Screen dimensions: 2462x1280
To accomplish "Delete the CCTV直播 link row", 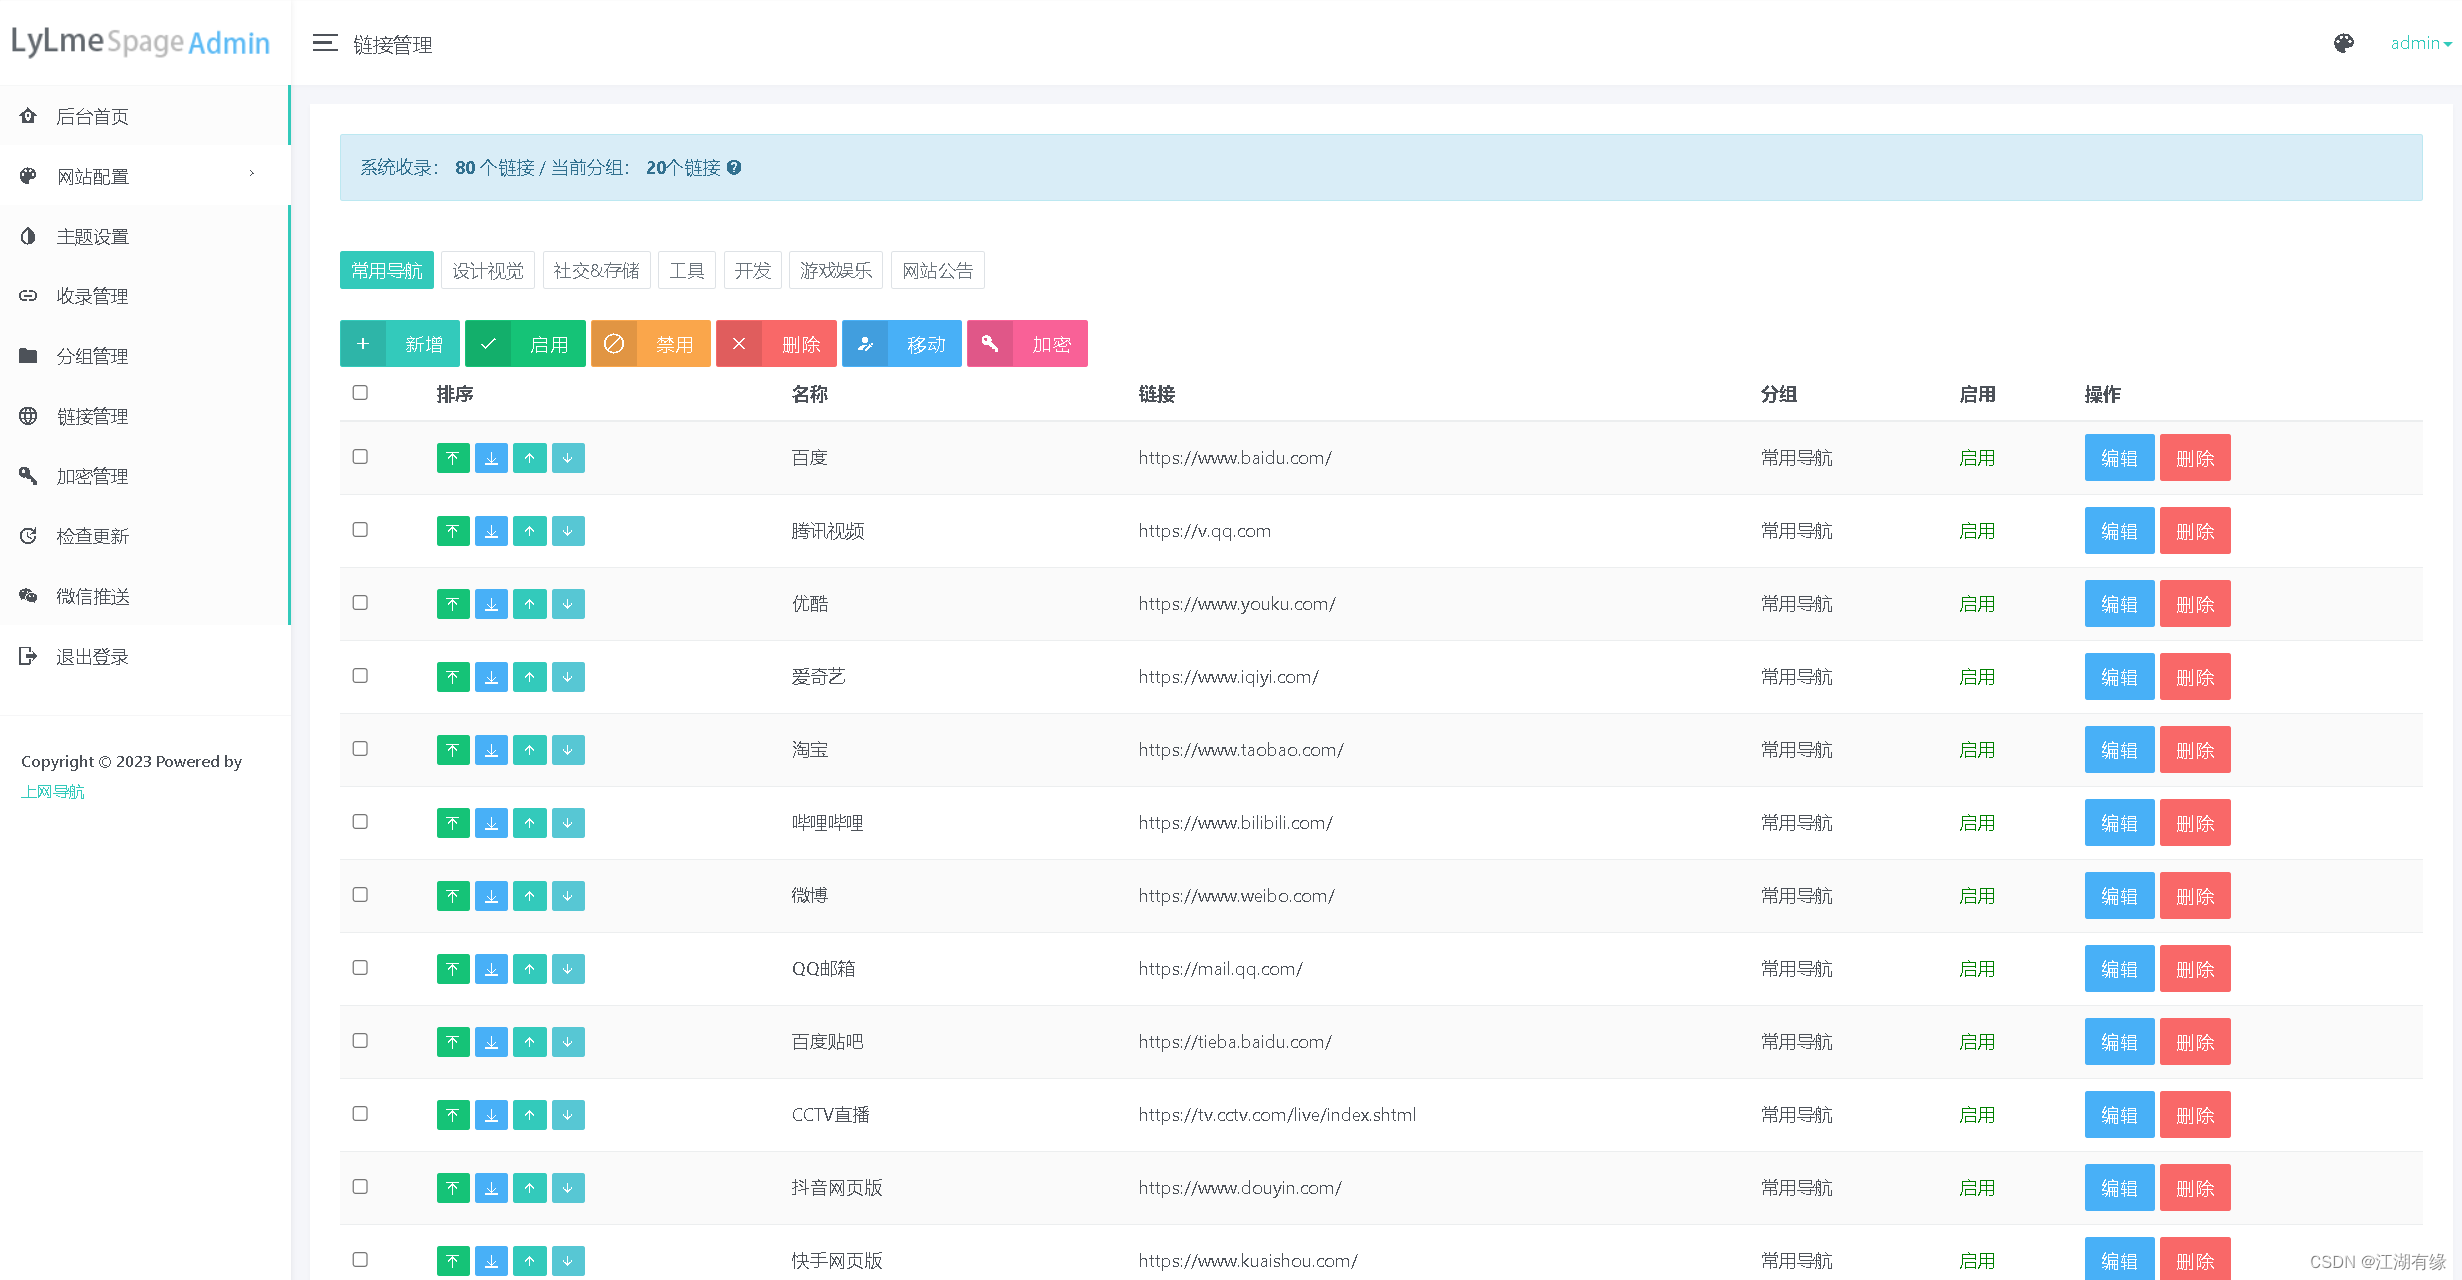I will click(x=2194, y=1115).
